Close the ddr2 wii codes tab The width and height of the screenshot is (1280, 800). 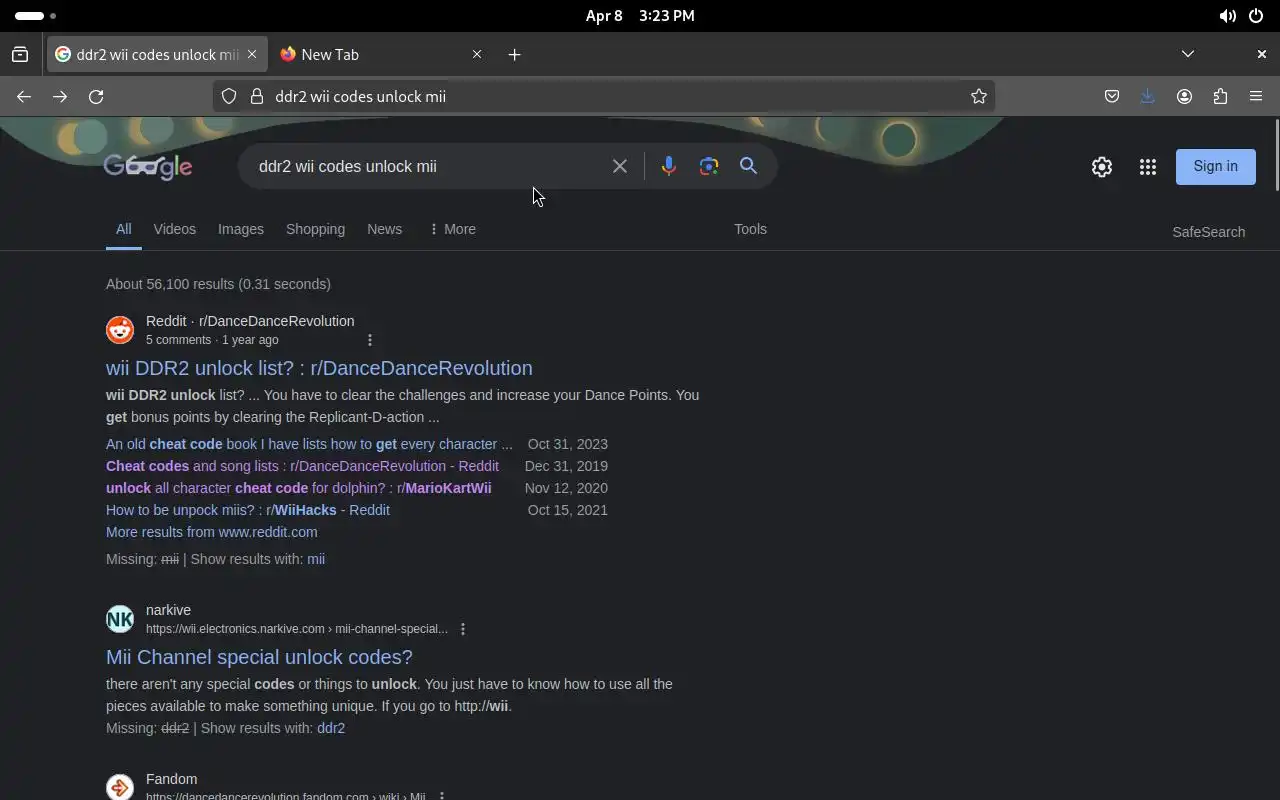coord(252,54)
